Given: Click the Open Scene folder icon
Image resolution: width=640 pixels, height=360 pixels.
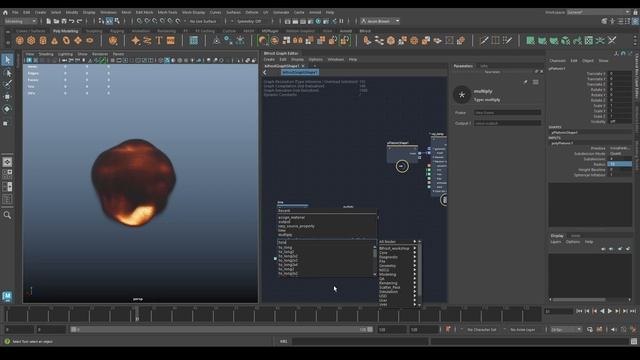Looking at the screenshot, I should [x=56, y=21].
